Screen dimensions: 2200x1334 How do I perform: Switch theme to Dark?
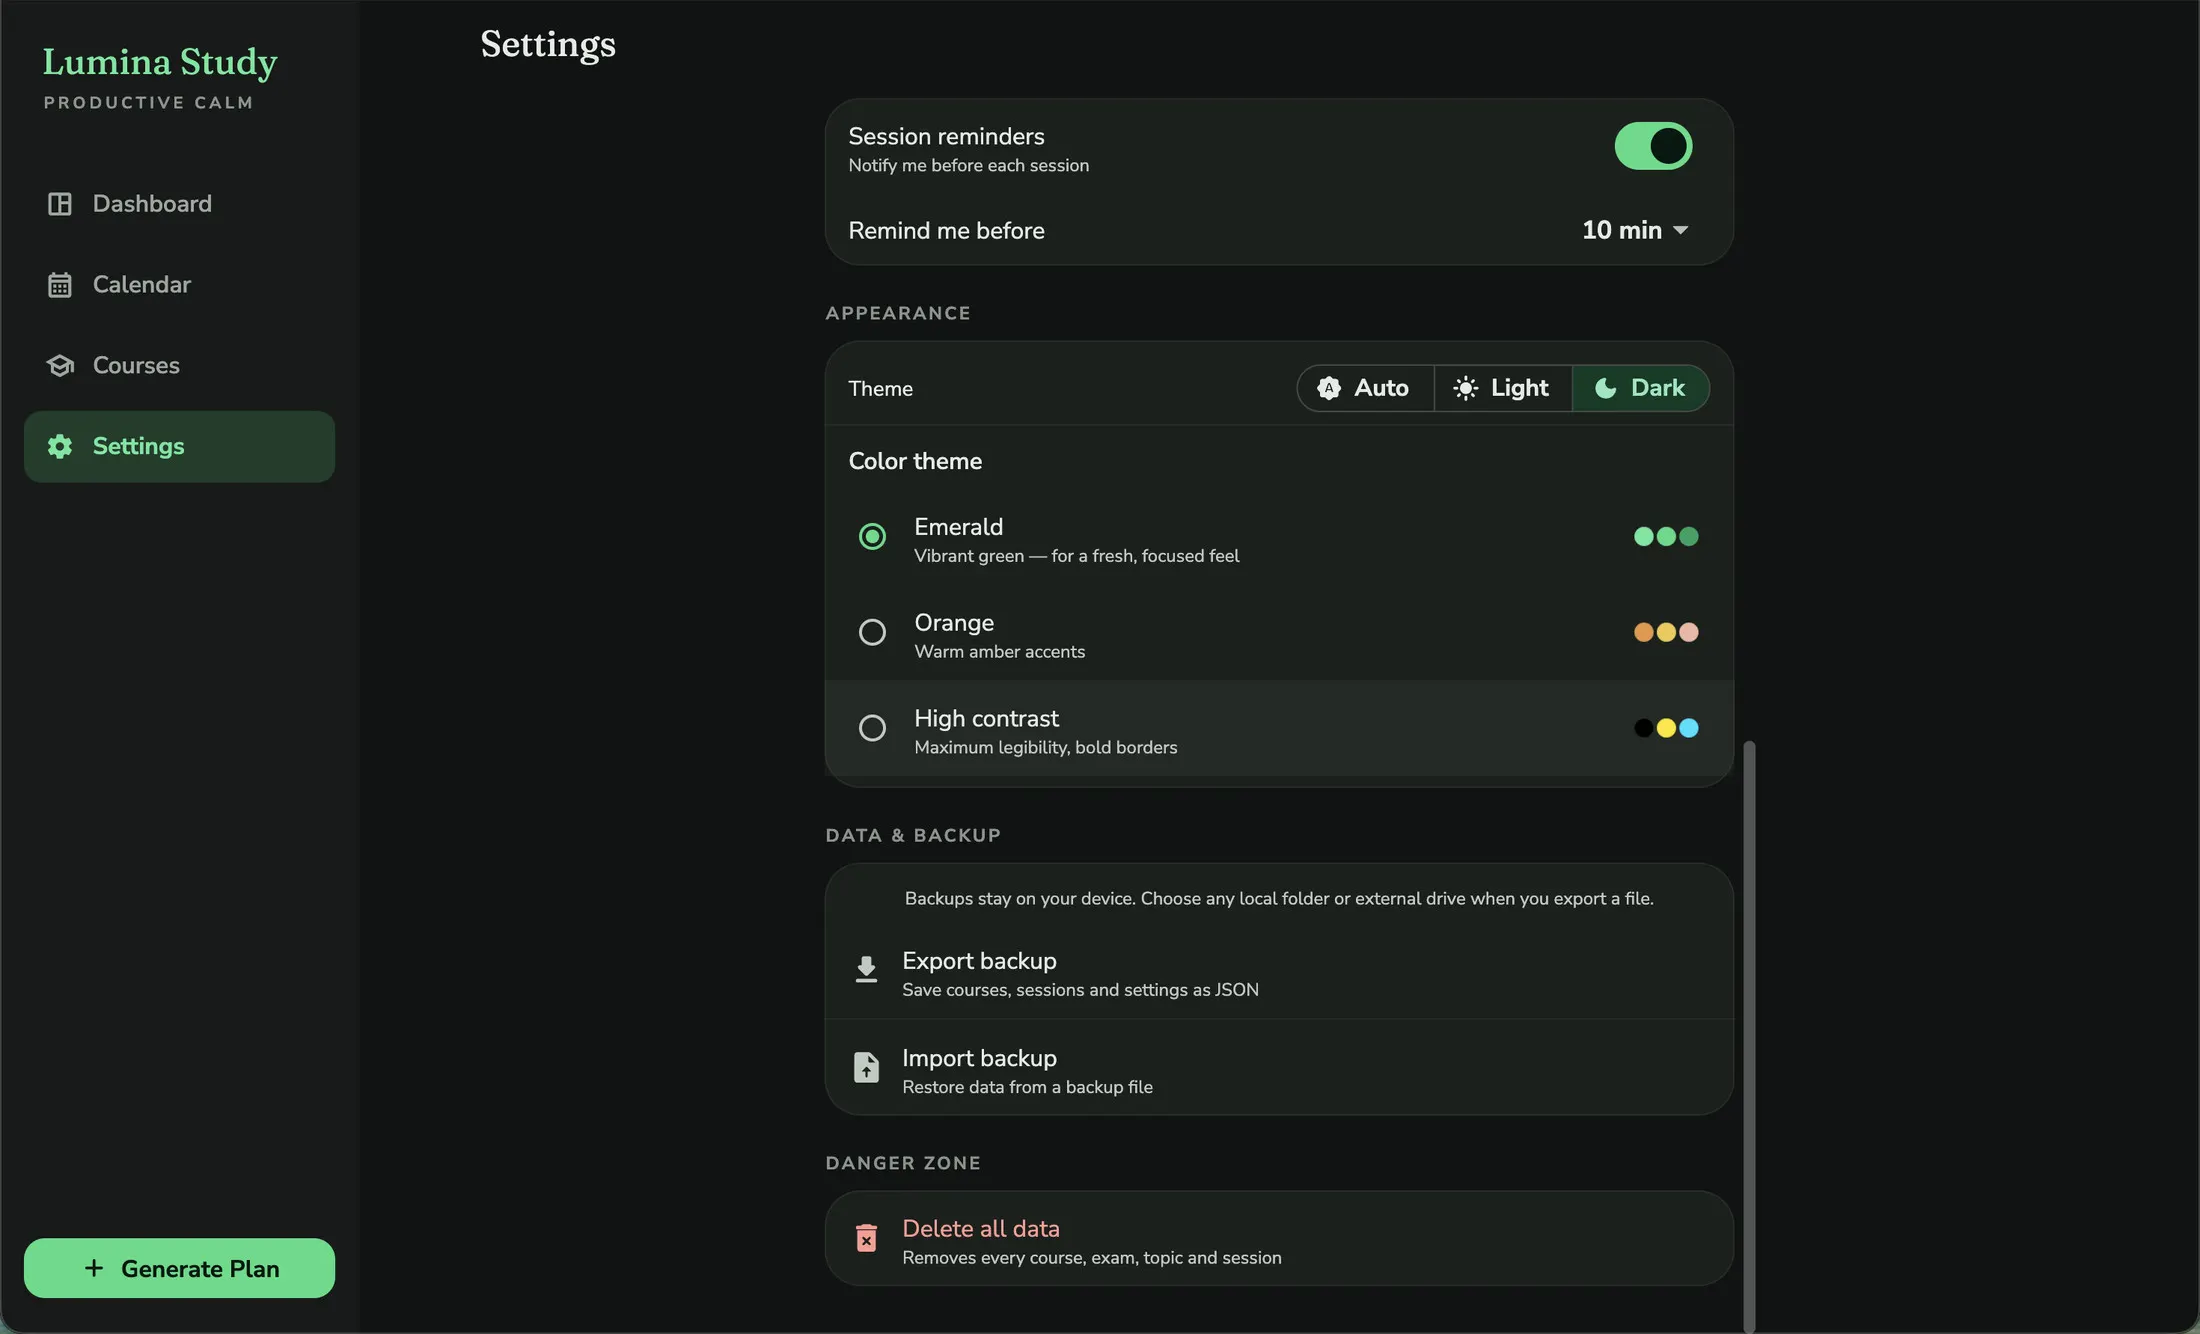tap(1641, 388)
